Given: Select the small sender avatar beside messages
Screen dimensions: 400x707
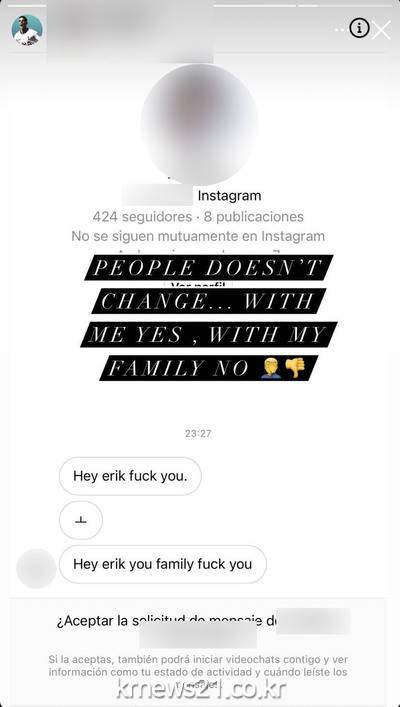Looking at the screenshot, I should 36,568.
